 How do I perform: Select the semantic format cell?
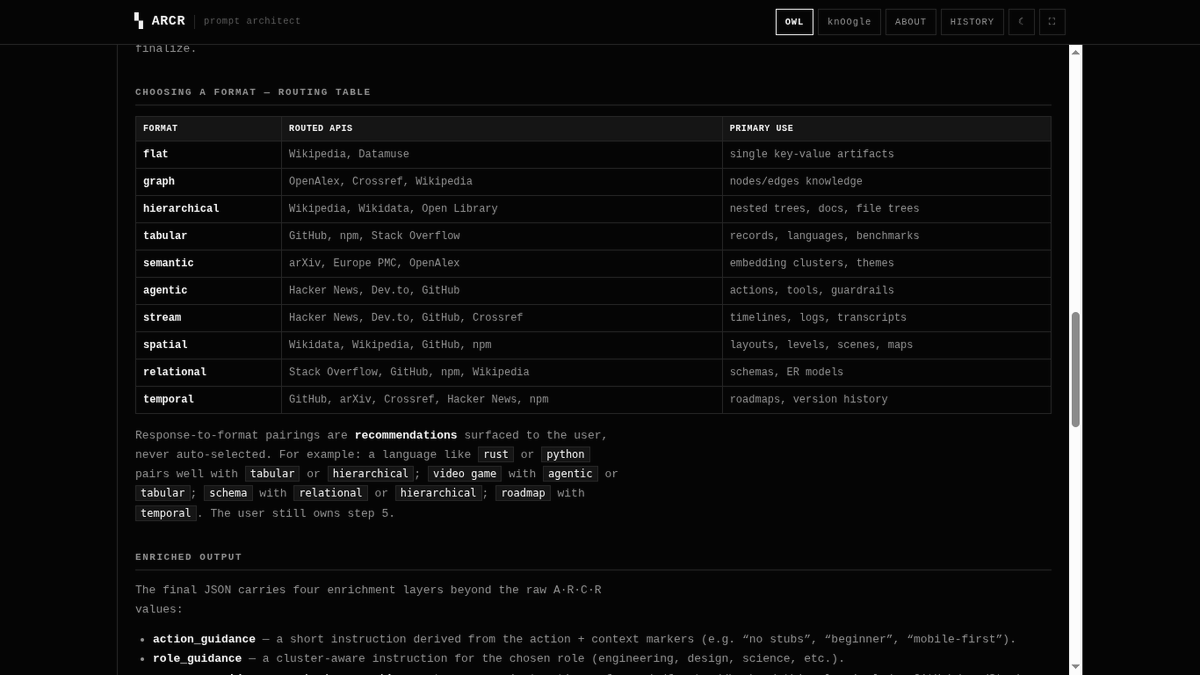pyautogui.click(x=209, y=263)
